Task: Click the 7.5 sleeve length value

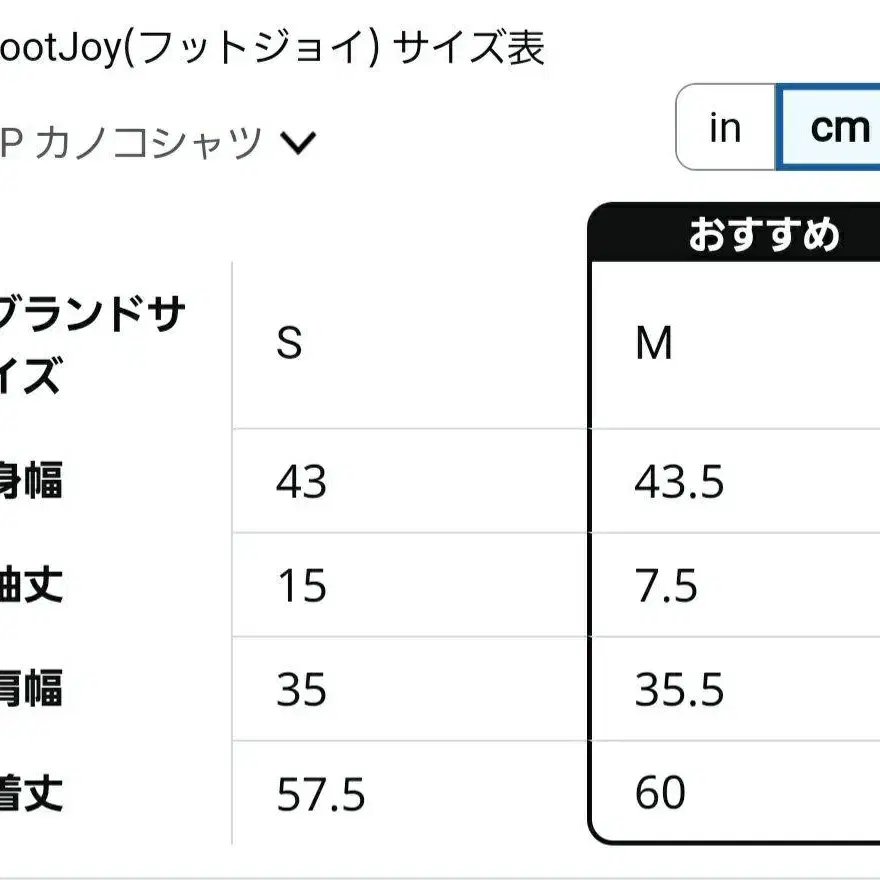Action: (666, 585)
